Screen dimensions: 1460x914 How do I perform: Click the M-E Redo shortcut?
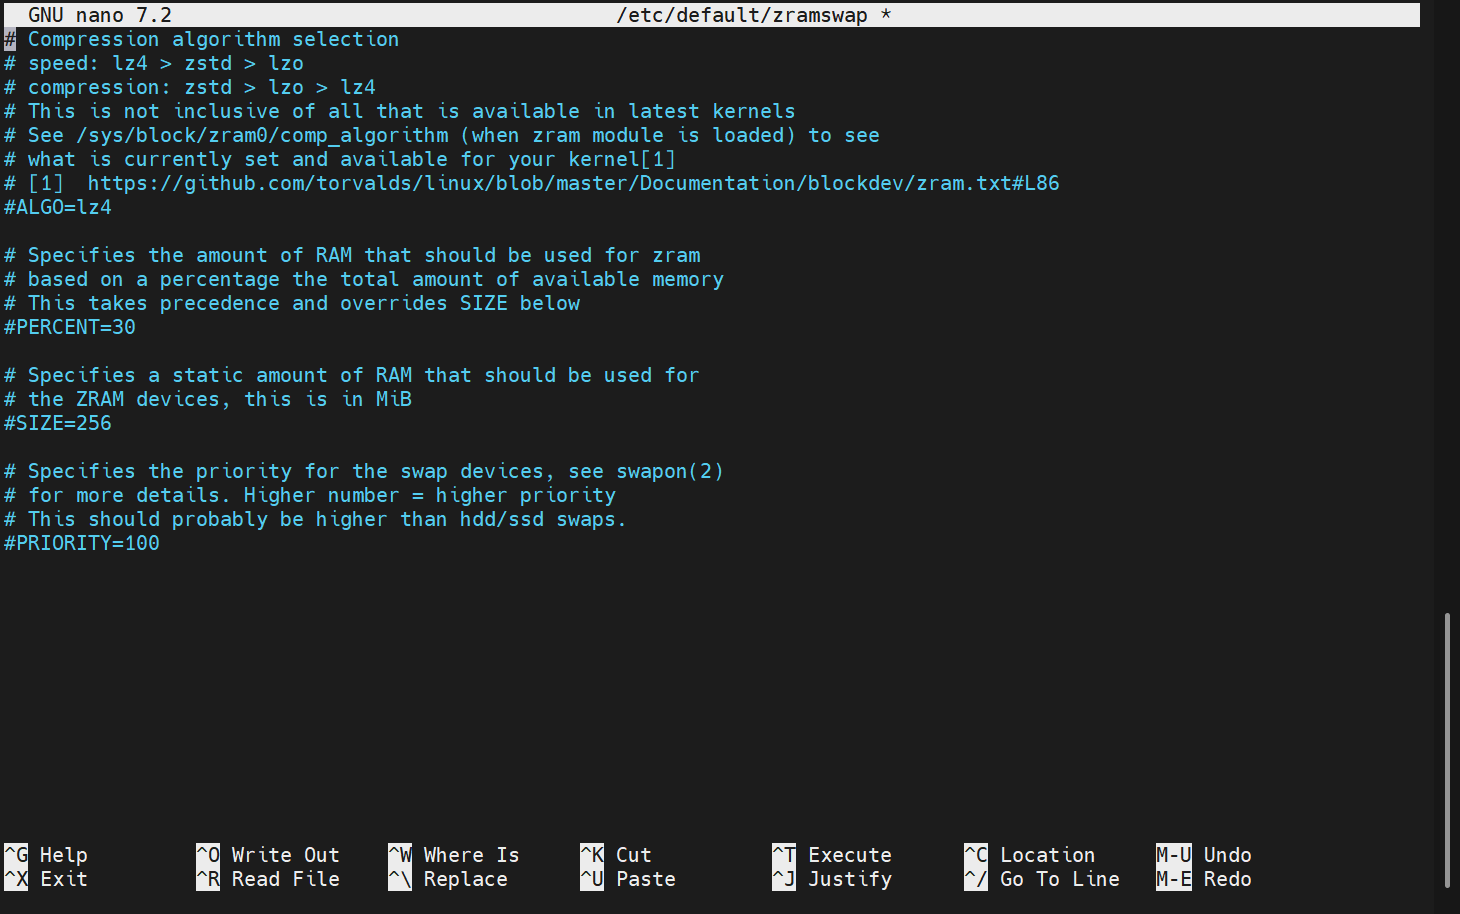tap(1204, 879)
